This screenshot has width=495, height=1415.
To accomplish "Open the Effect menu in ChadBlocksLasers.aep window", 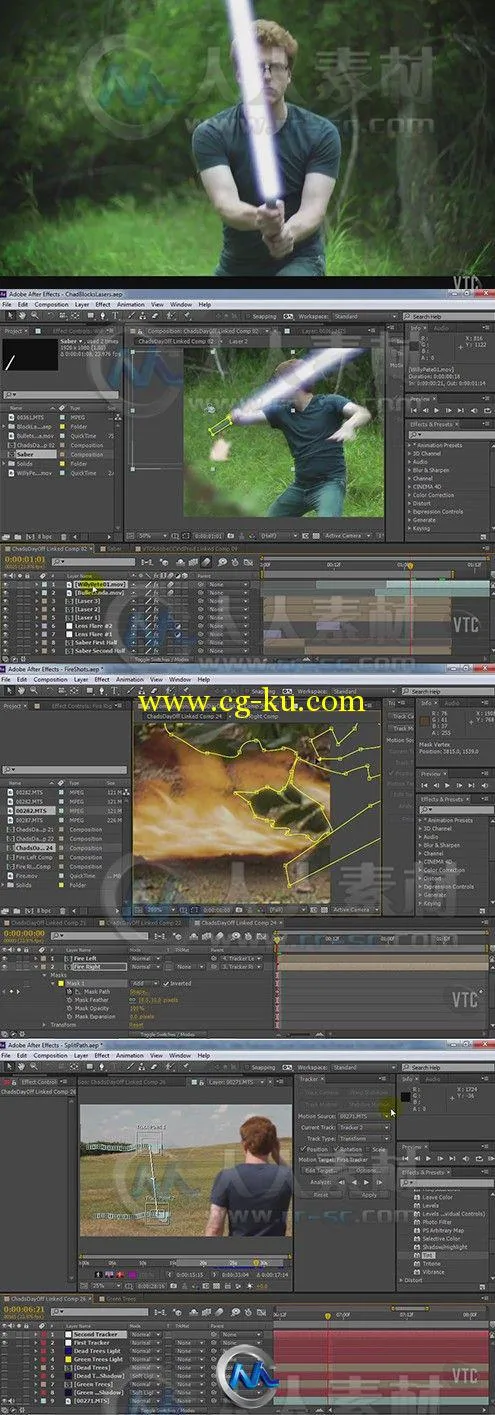I will [x=102, y=304].
